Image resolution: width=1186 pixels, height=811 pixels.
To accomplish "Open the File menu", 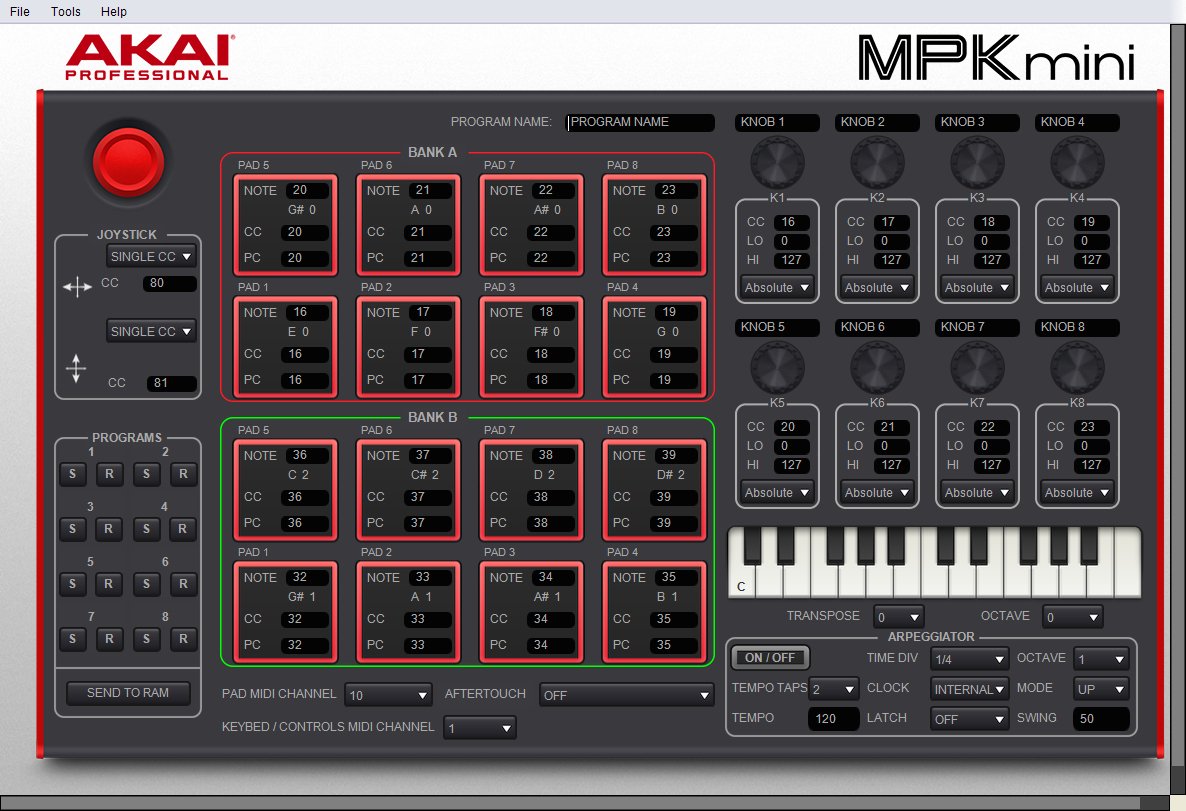I will [x=19, y=11].
